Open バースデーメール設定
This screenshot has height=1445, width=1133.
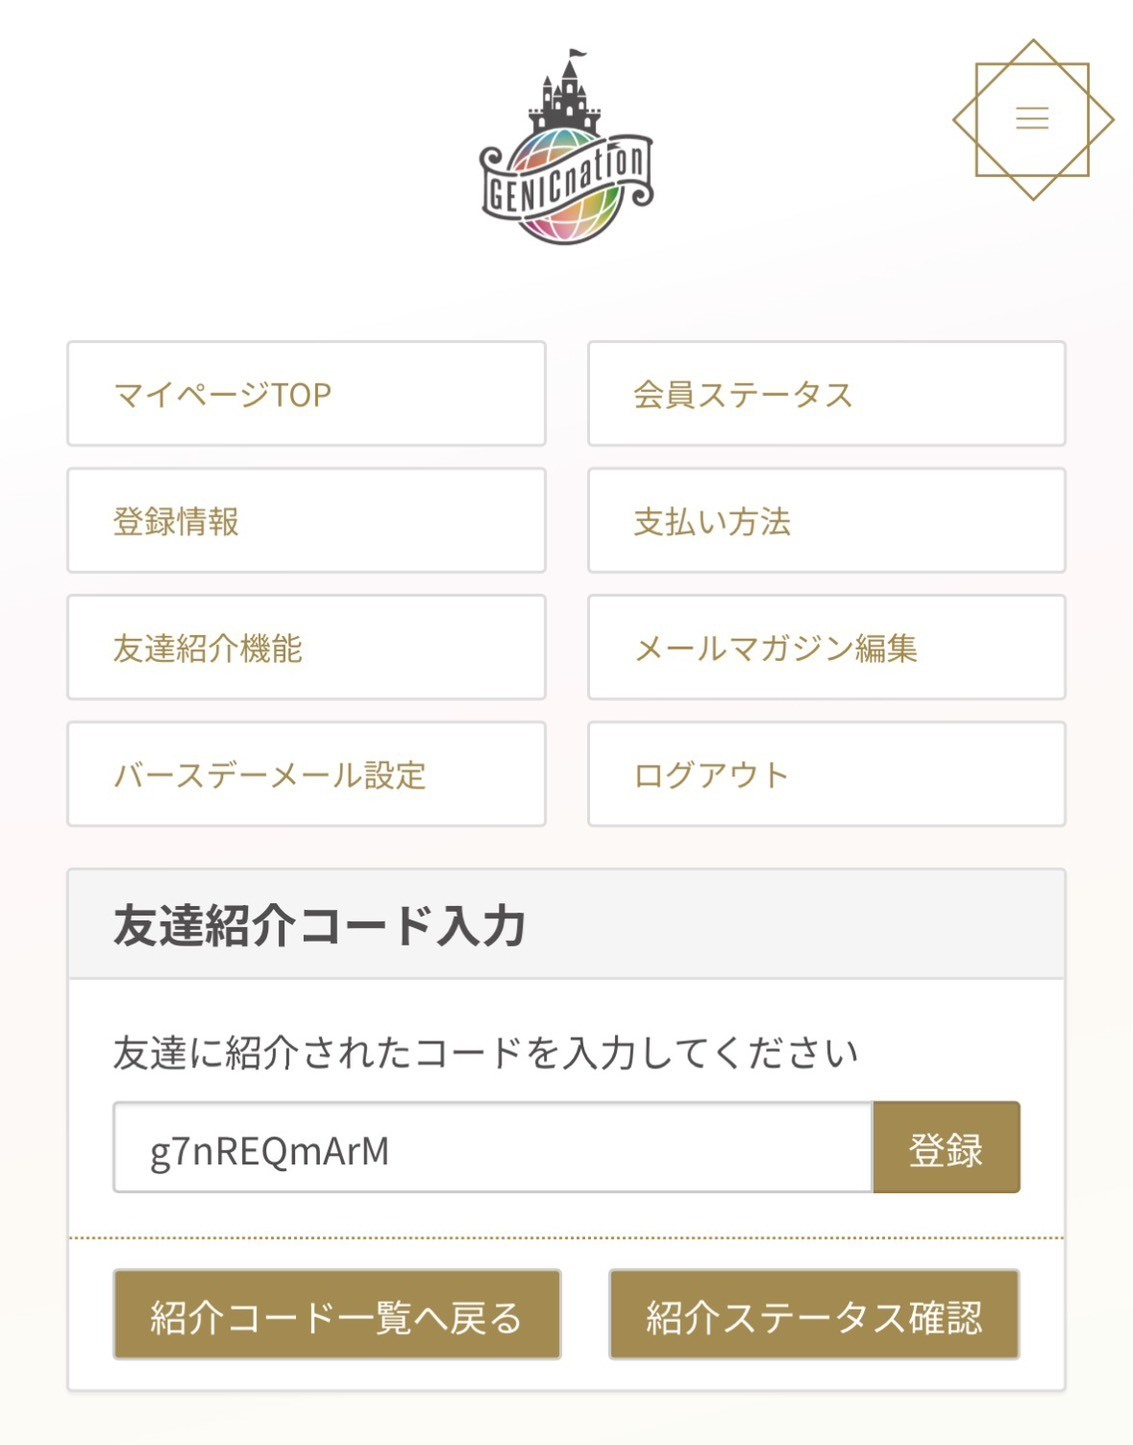point(306,775)
